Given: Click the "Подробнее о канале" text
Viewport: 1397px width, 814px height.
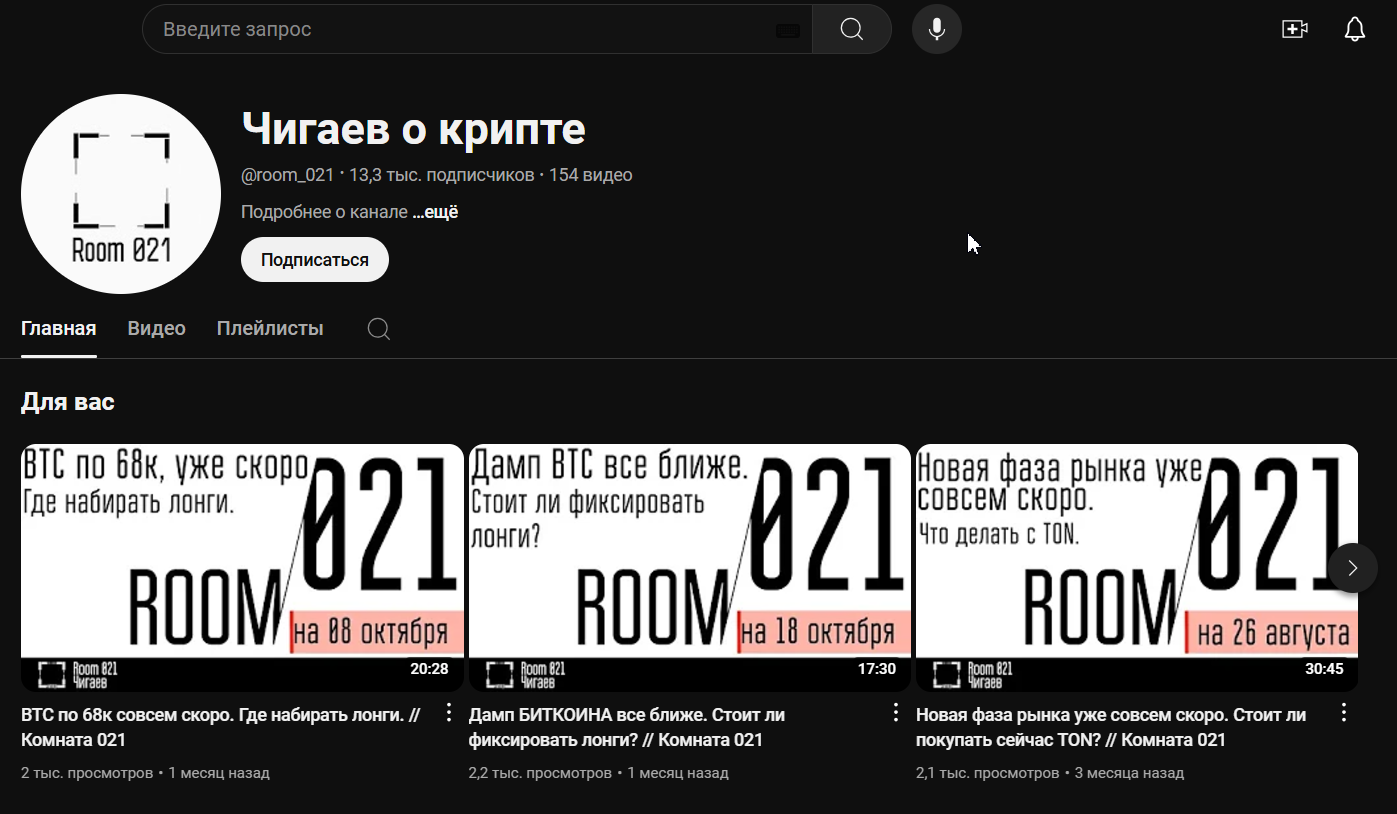Looking at the screenshot, I should coord(325,212).
